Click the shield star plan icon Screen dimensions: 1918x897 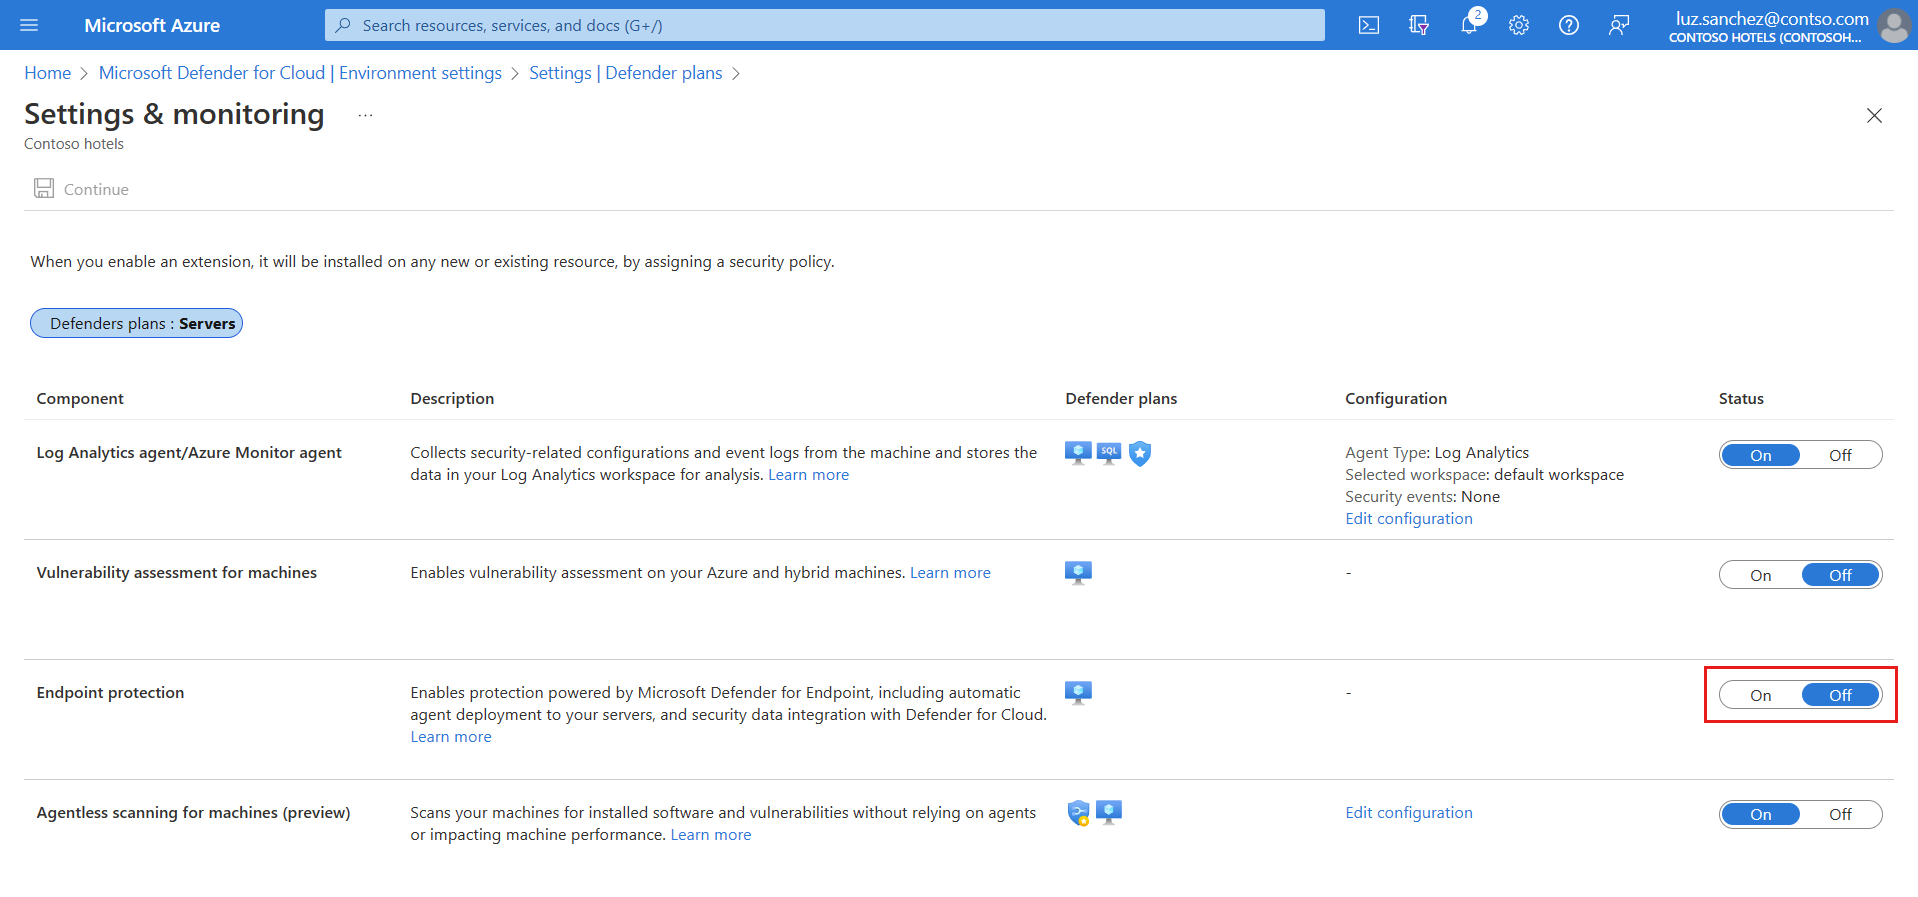pos(1140,454)
